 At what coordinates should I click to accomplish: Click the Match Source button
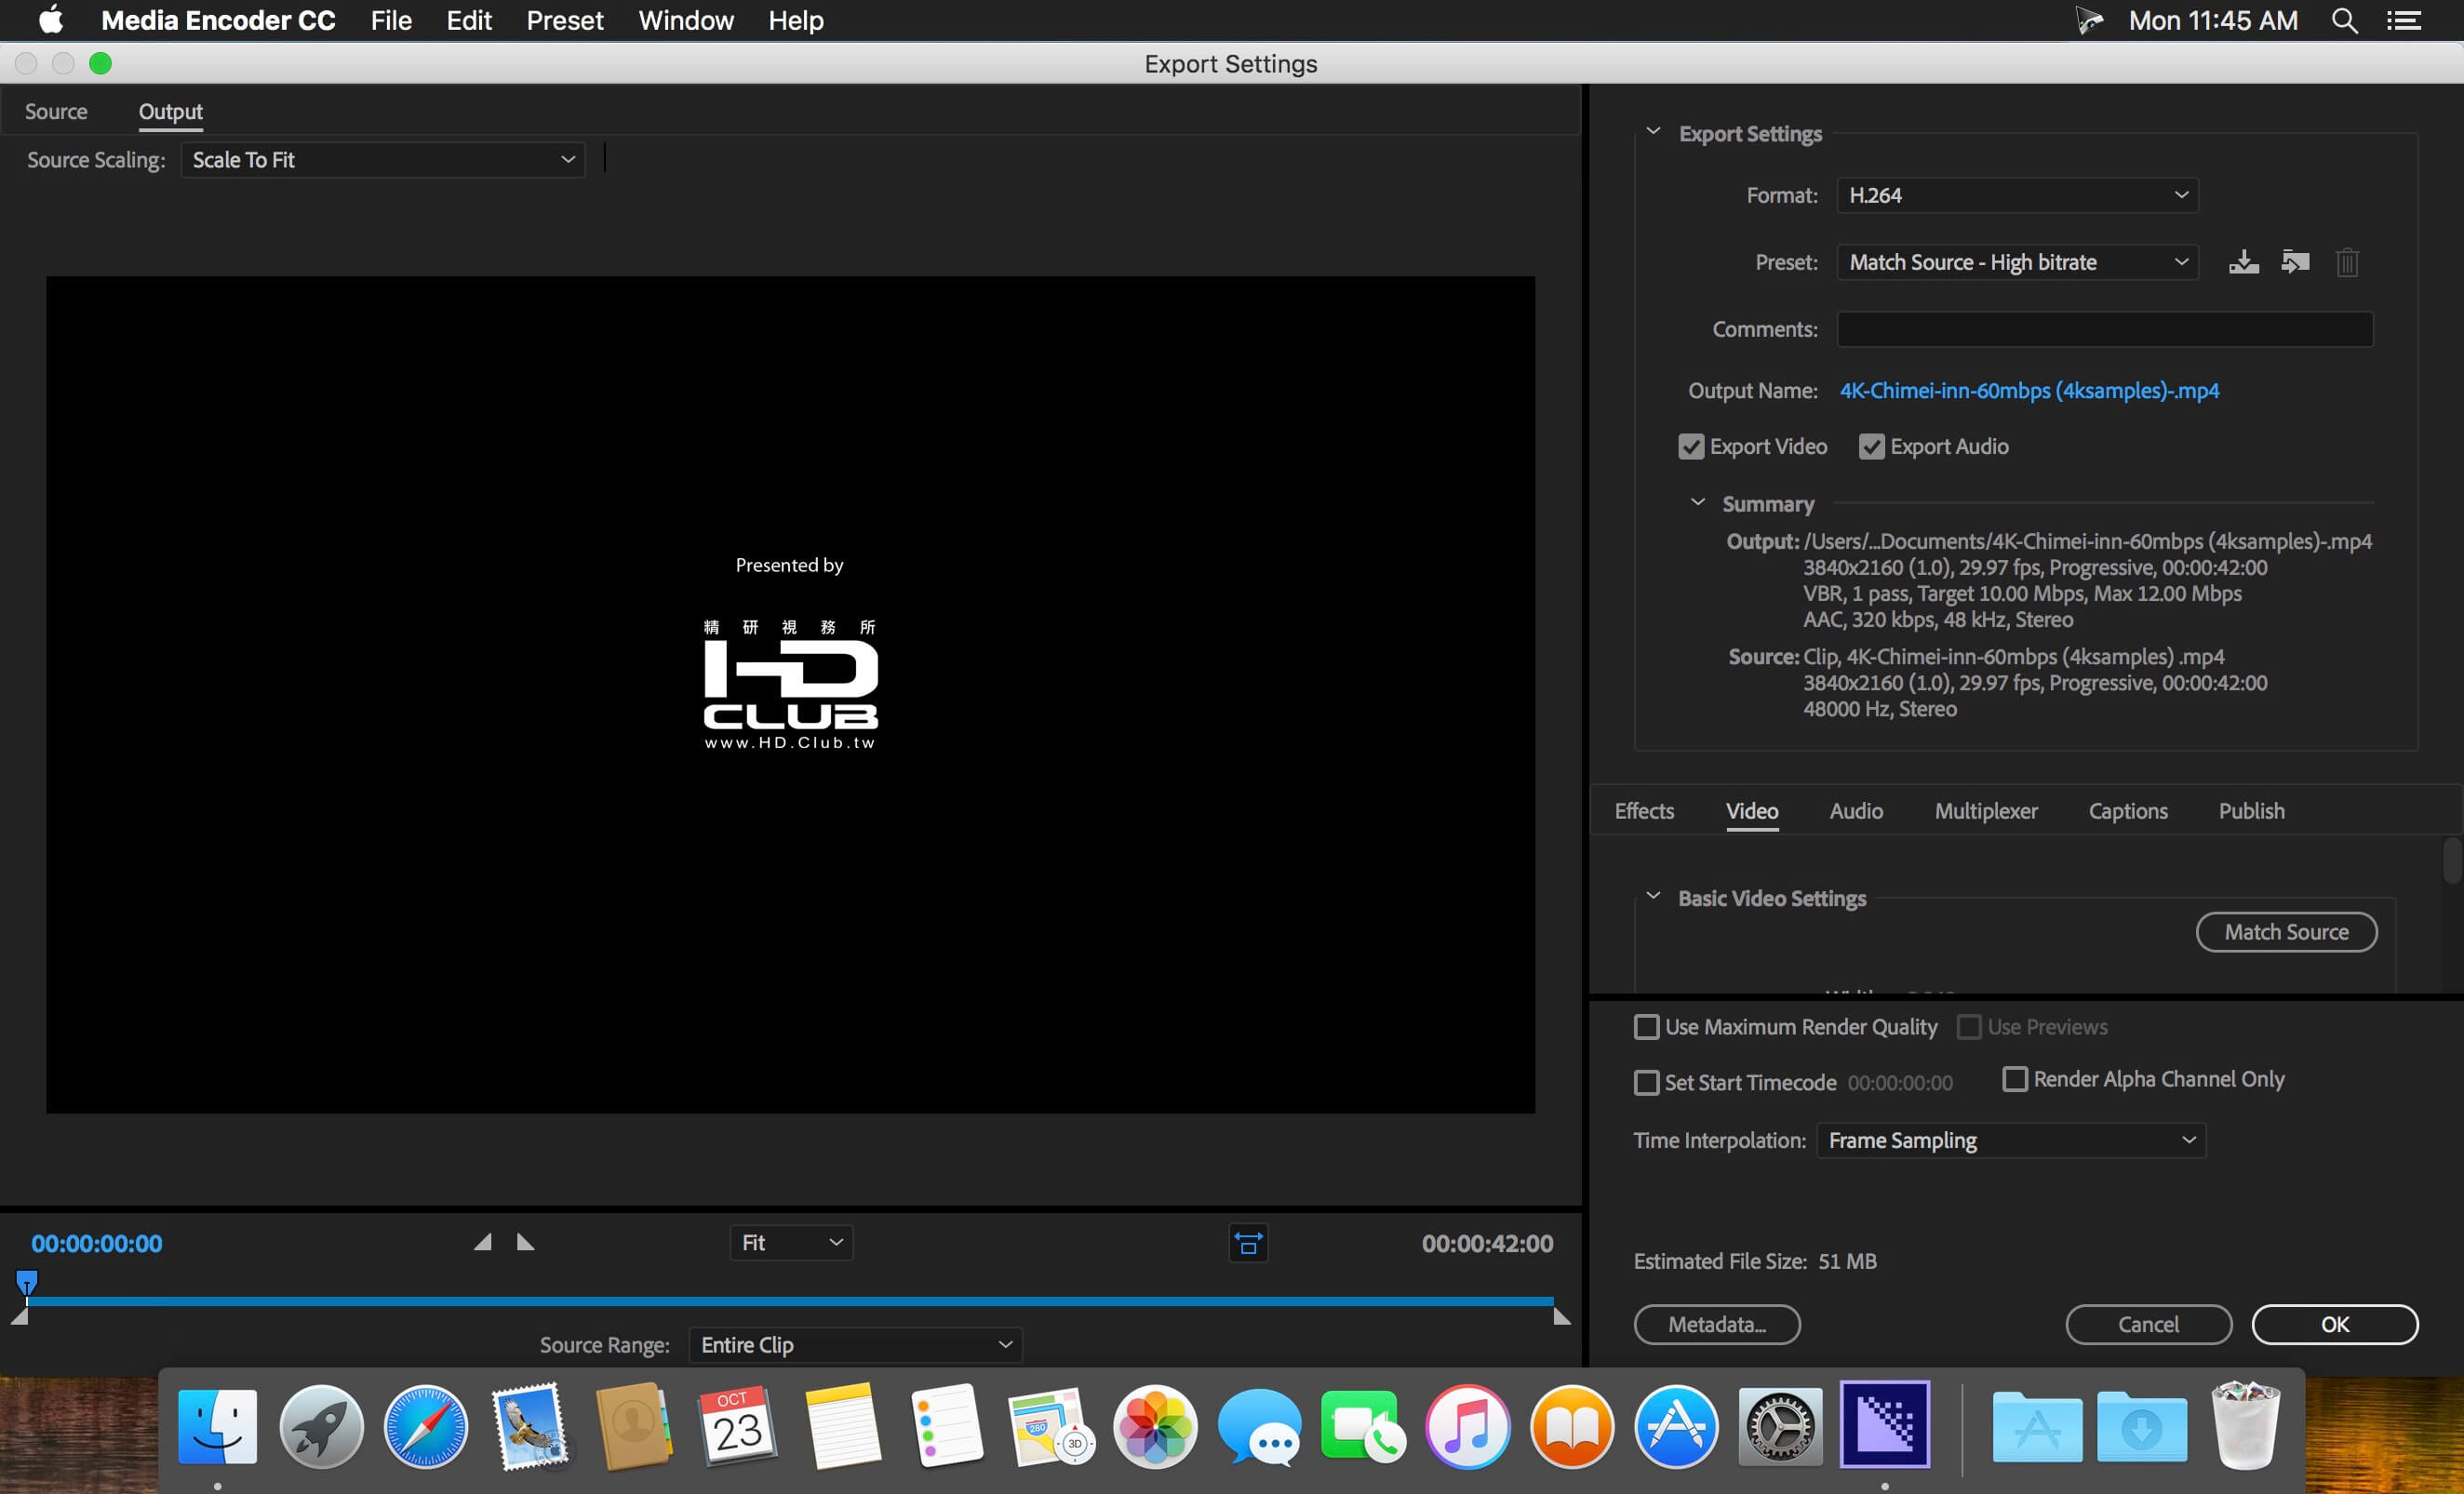(2286, 931)
